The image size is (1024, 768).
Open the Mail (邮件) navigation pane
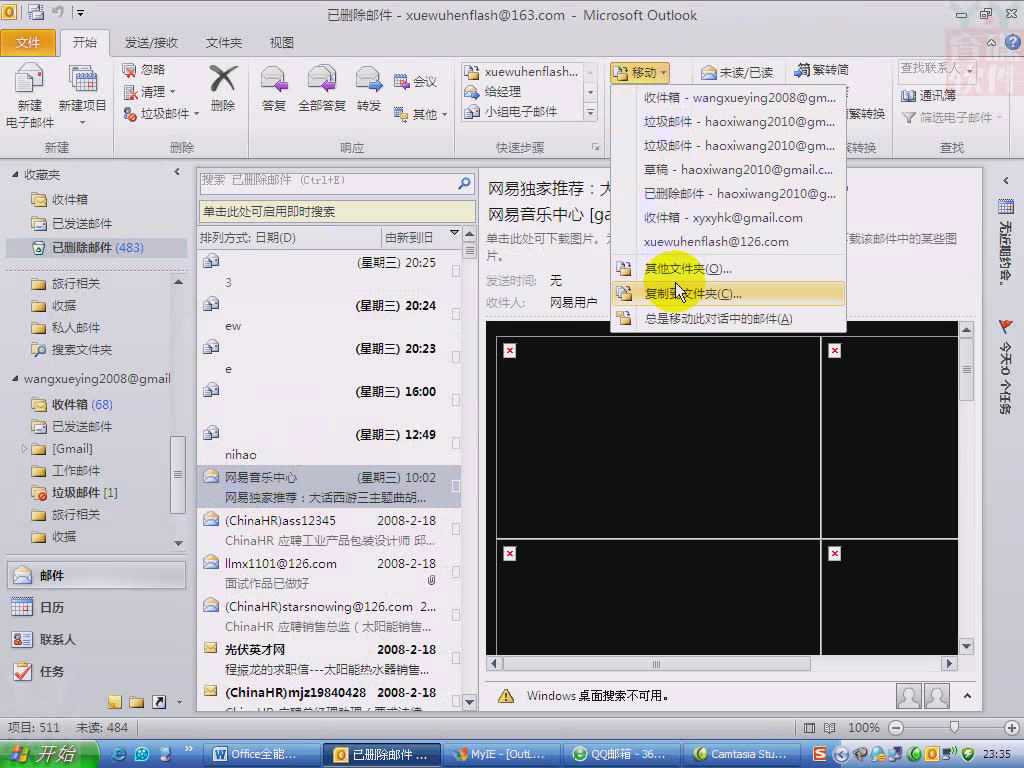97,575
